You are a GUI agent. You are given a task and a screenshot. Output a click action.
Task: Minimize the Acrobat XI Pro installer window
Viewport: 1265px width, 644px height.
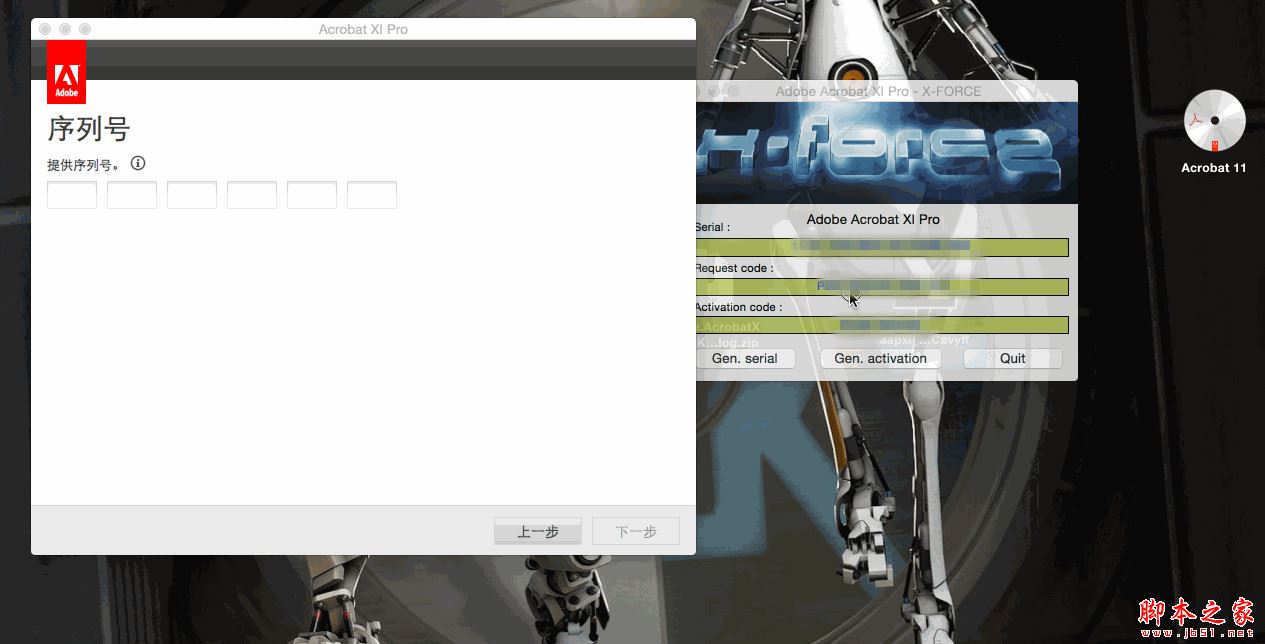pyautogui.click(x=65, y=29)
